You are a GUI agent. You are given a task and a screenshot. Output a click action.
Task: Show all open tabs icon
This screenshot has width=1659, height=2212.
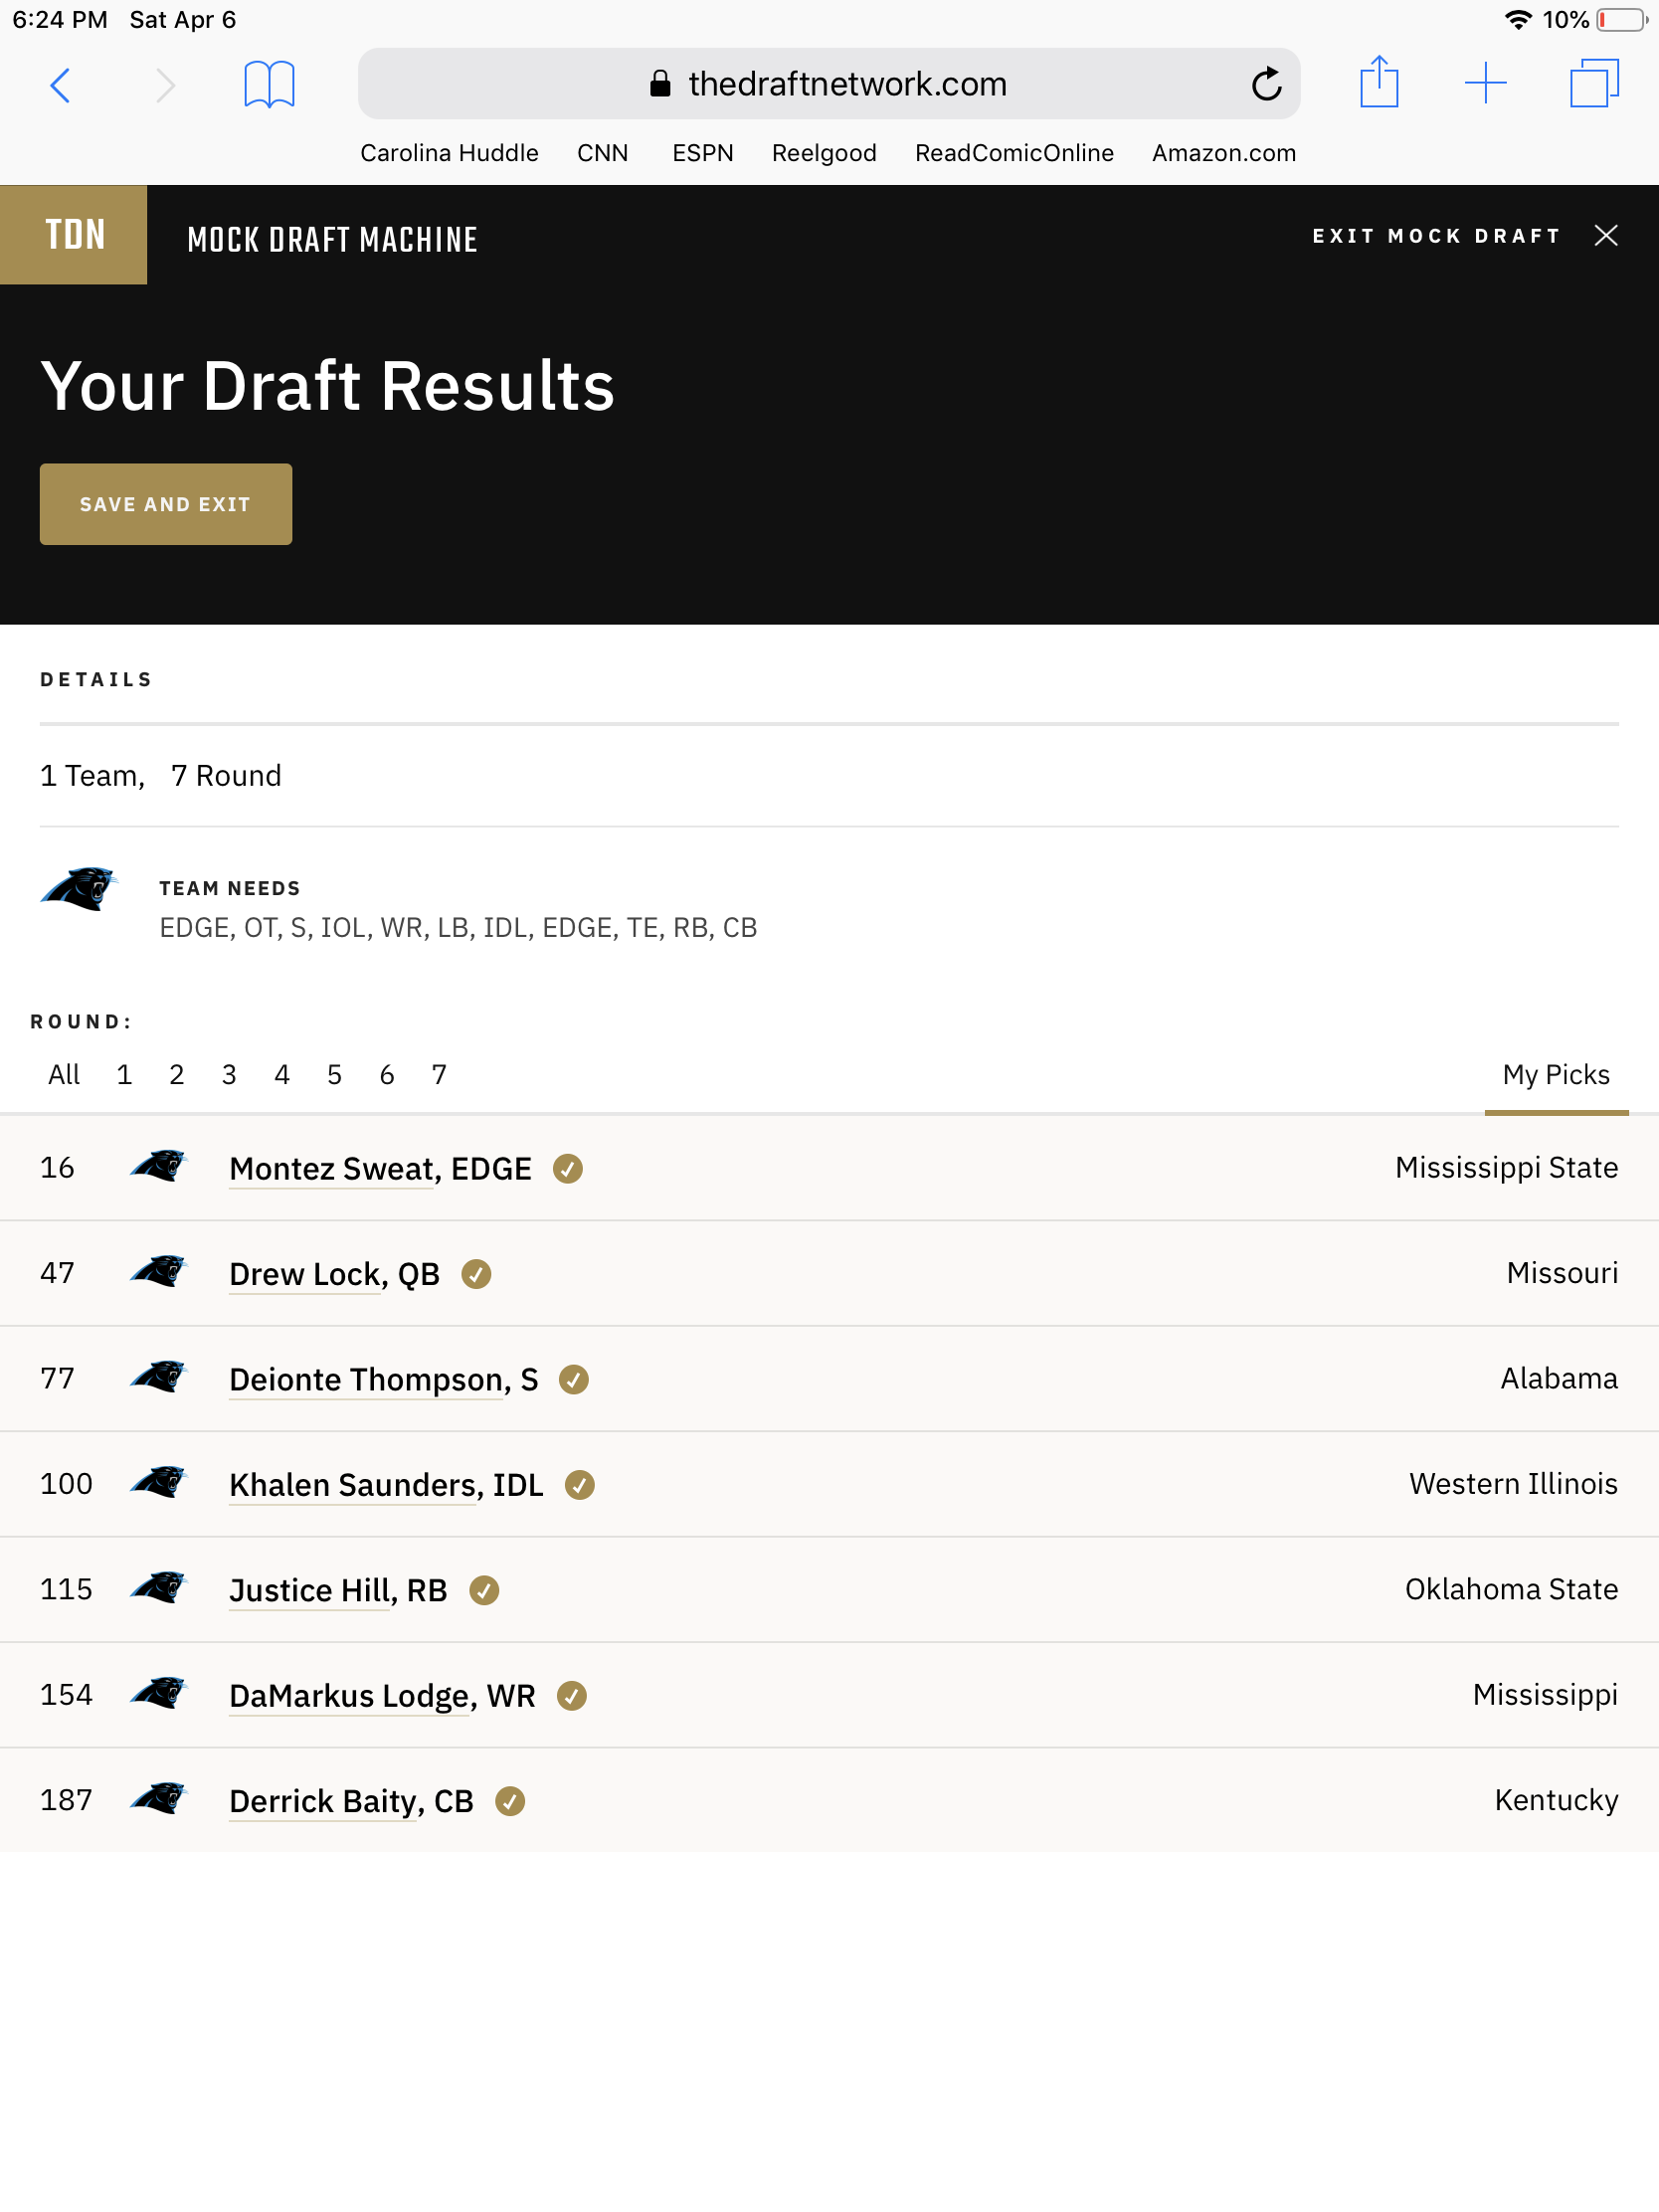coord(1594,83)
